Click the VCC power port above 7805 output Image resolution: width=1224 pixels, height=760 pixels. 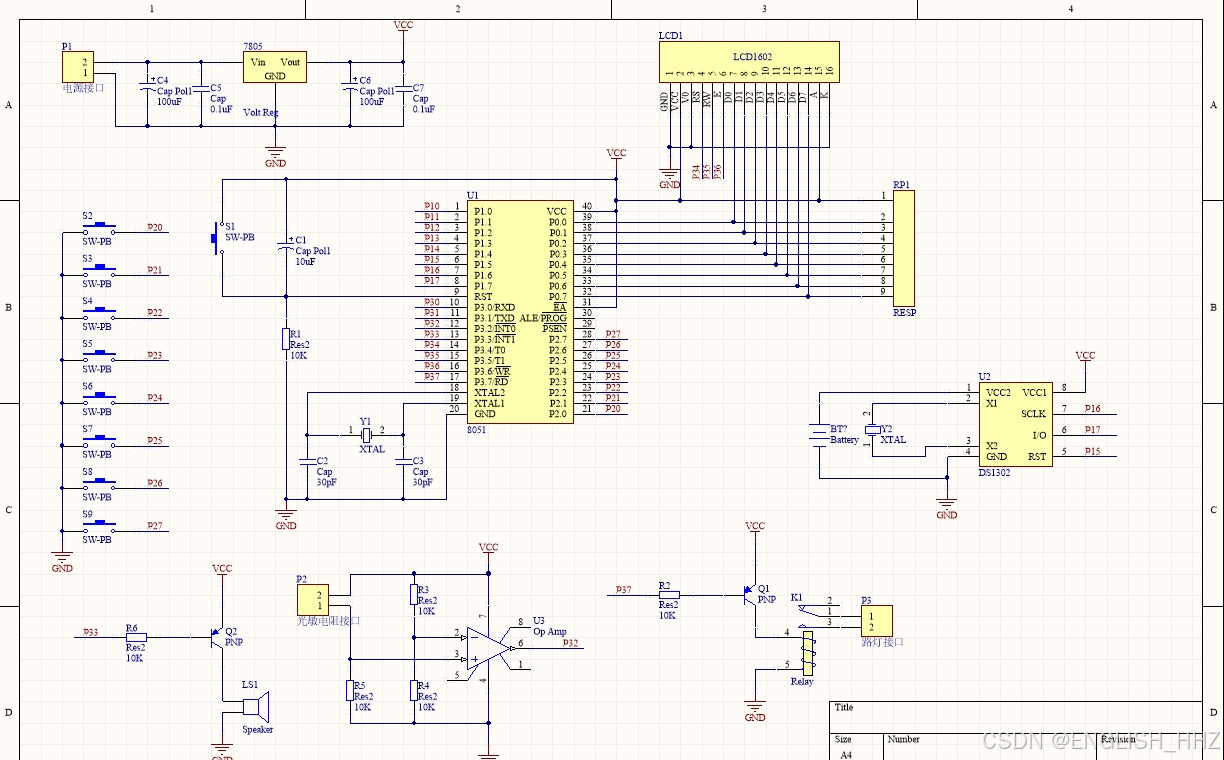point(403,27)
